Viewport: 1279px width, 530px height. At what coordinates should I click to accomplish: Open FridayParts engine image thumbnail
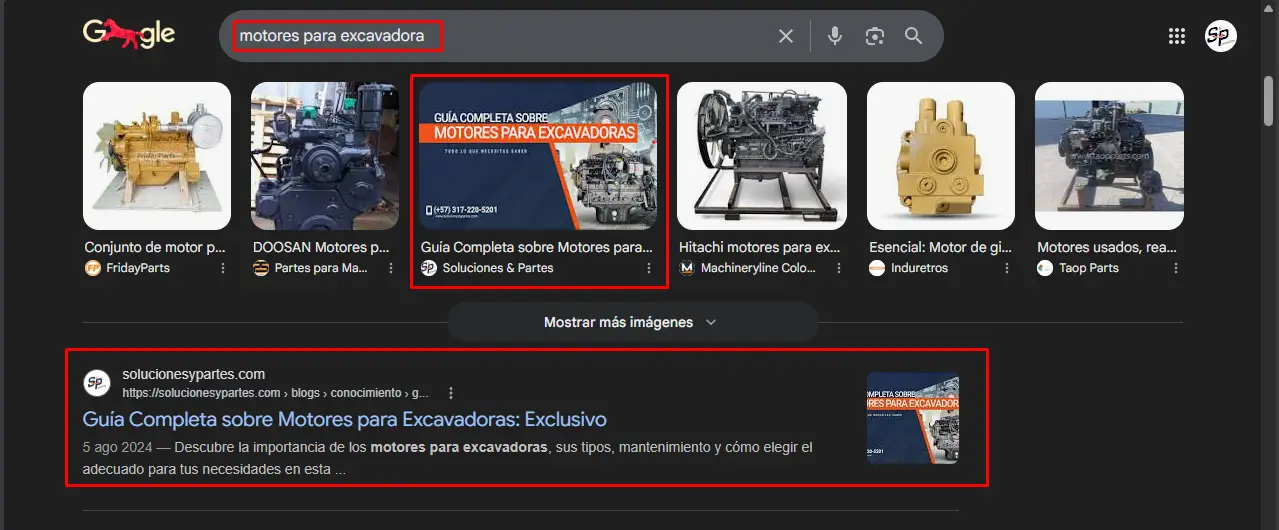(x=157, y=156)
